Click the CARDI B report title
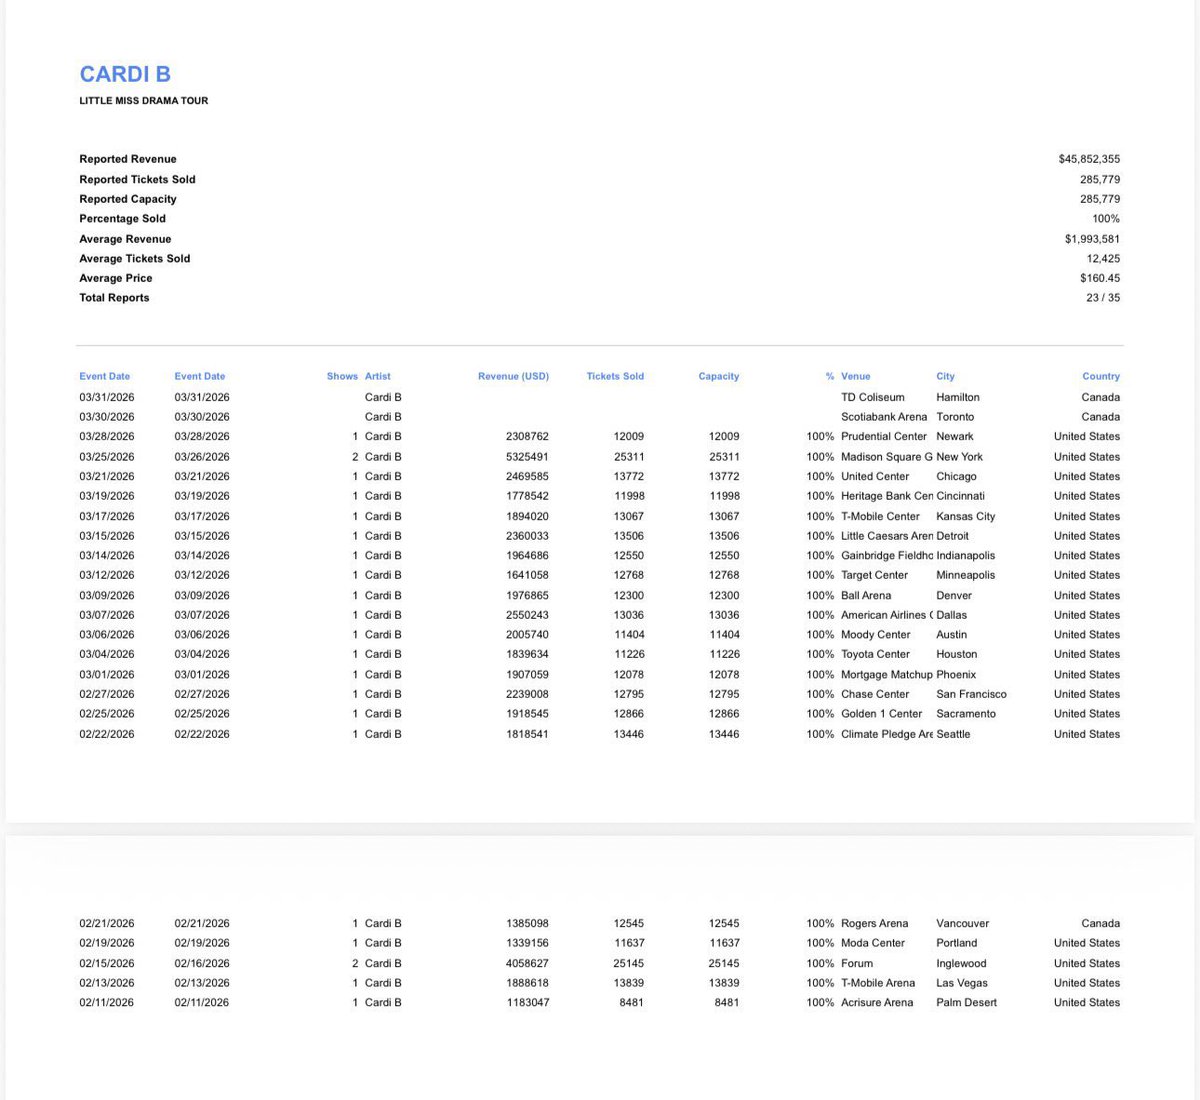1200x1100 pixels. (x=125, y=74)
